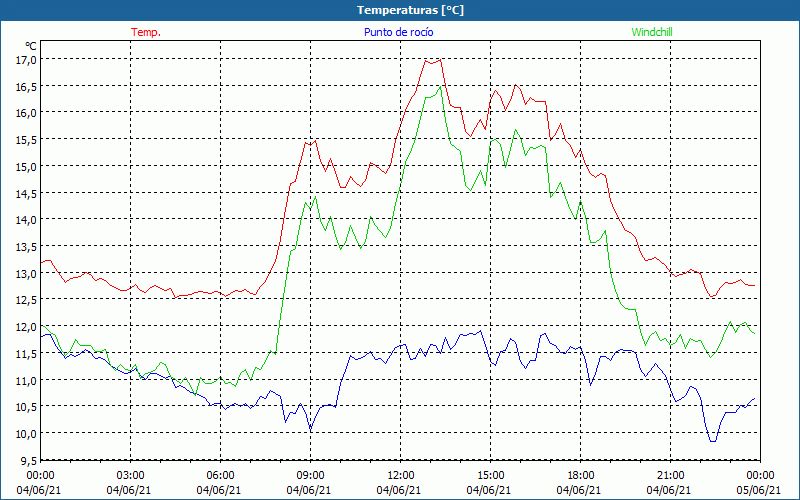
Task: Click the '14,0' y-axis value
Action: click(x=27, y=220)
